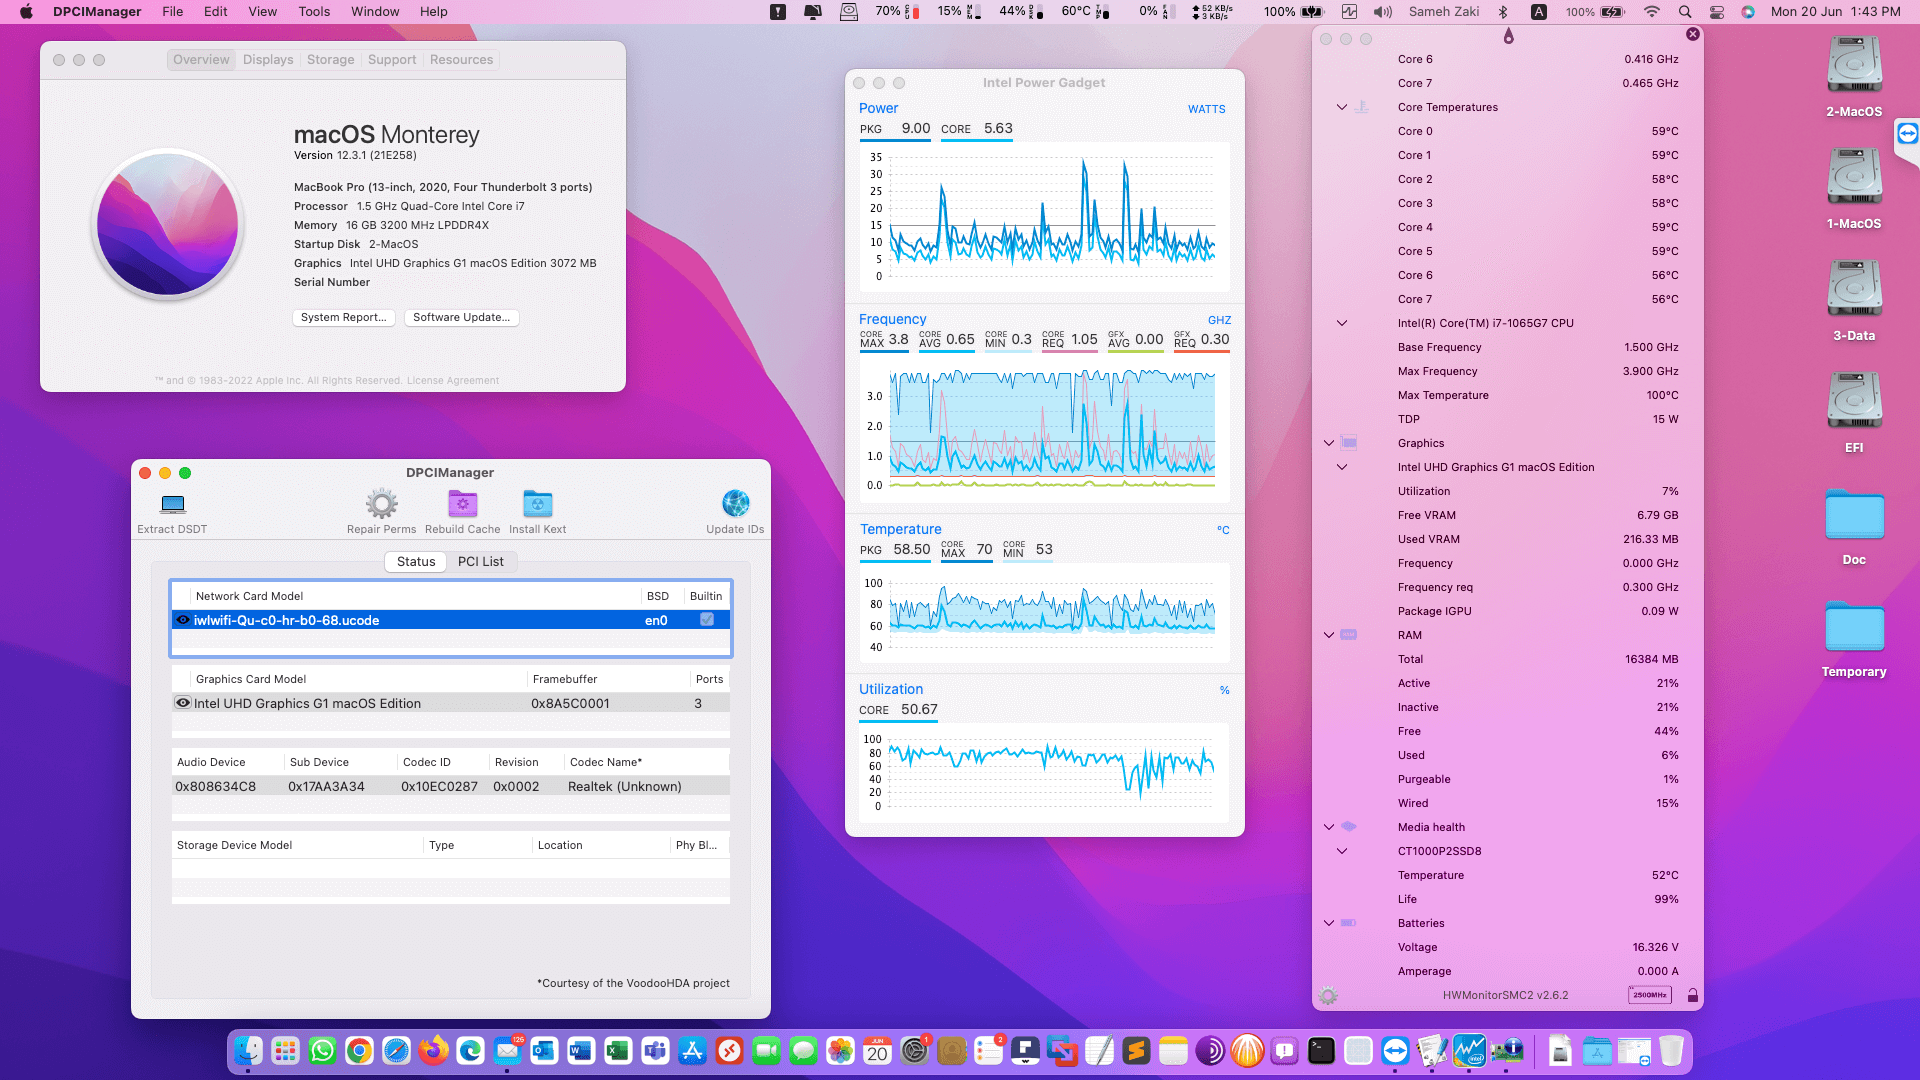This screenshot has width=1920, height=1080.
Task: Open the 3-Data drive on desktop
Action: click(x=1854, y=290)
